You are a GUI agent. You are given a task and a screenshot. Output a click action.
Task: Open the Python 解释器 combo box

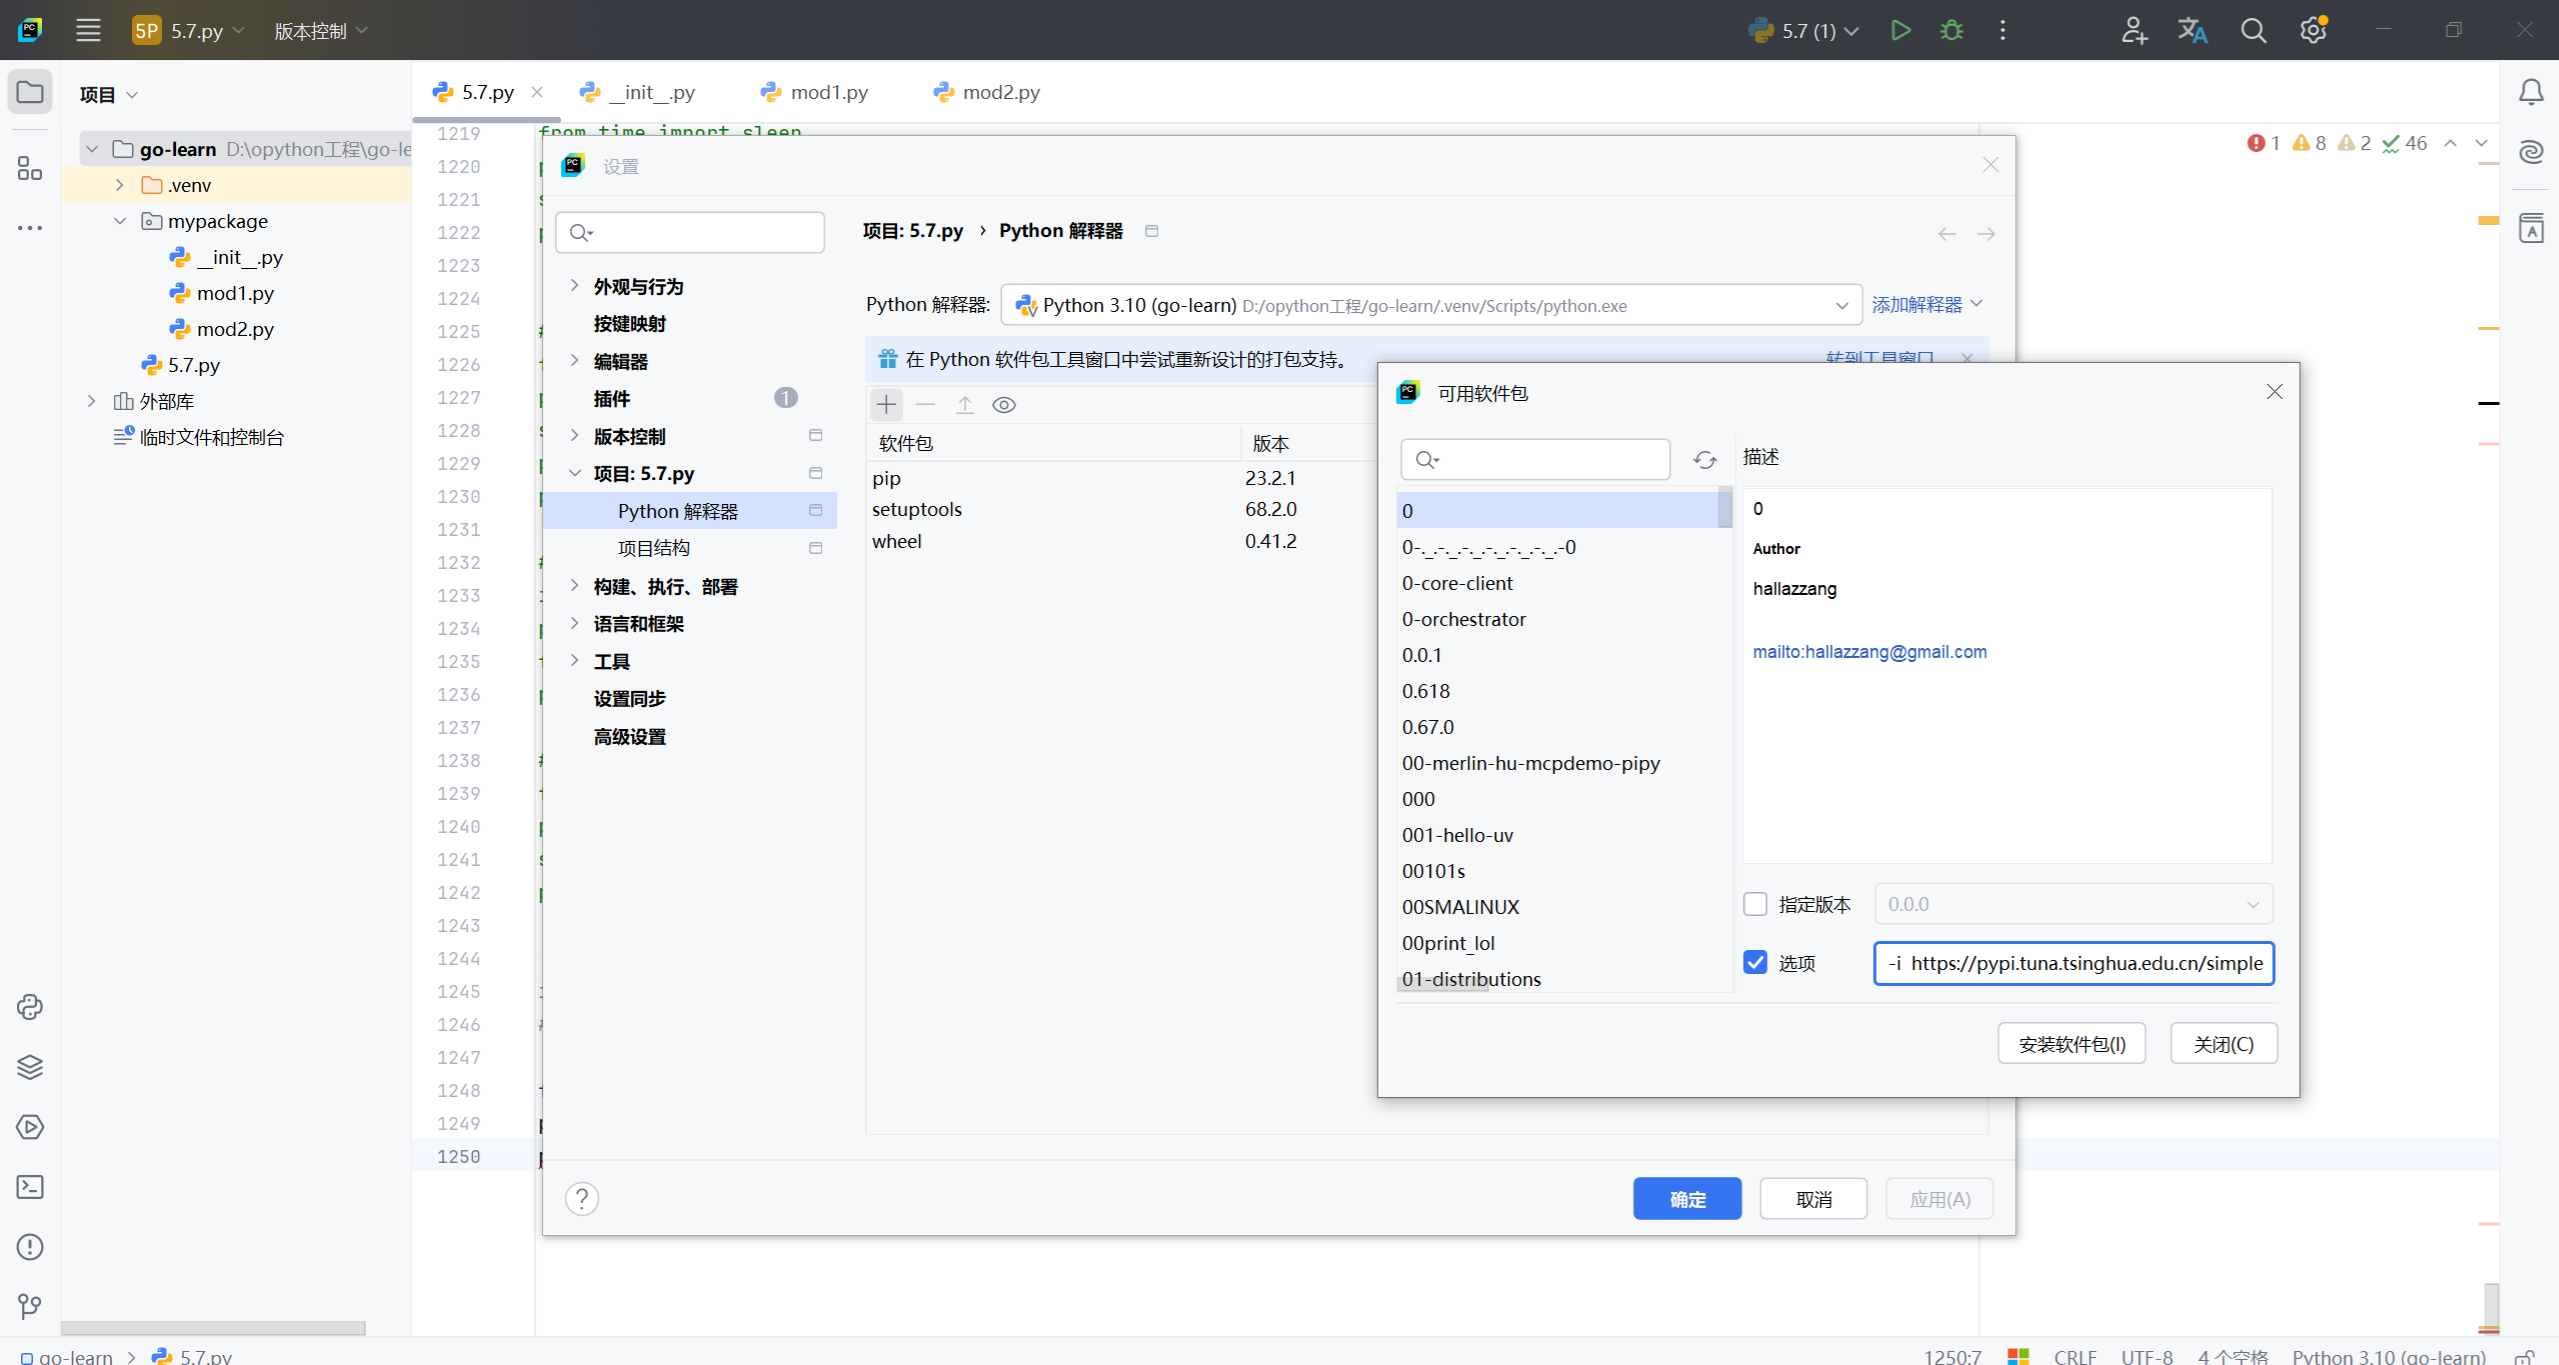[x=1431, y=305]
